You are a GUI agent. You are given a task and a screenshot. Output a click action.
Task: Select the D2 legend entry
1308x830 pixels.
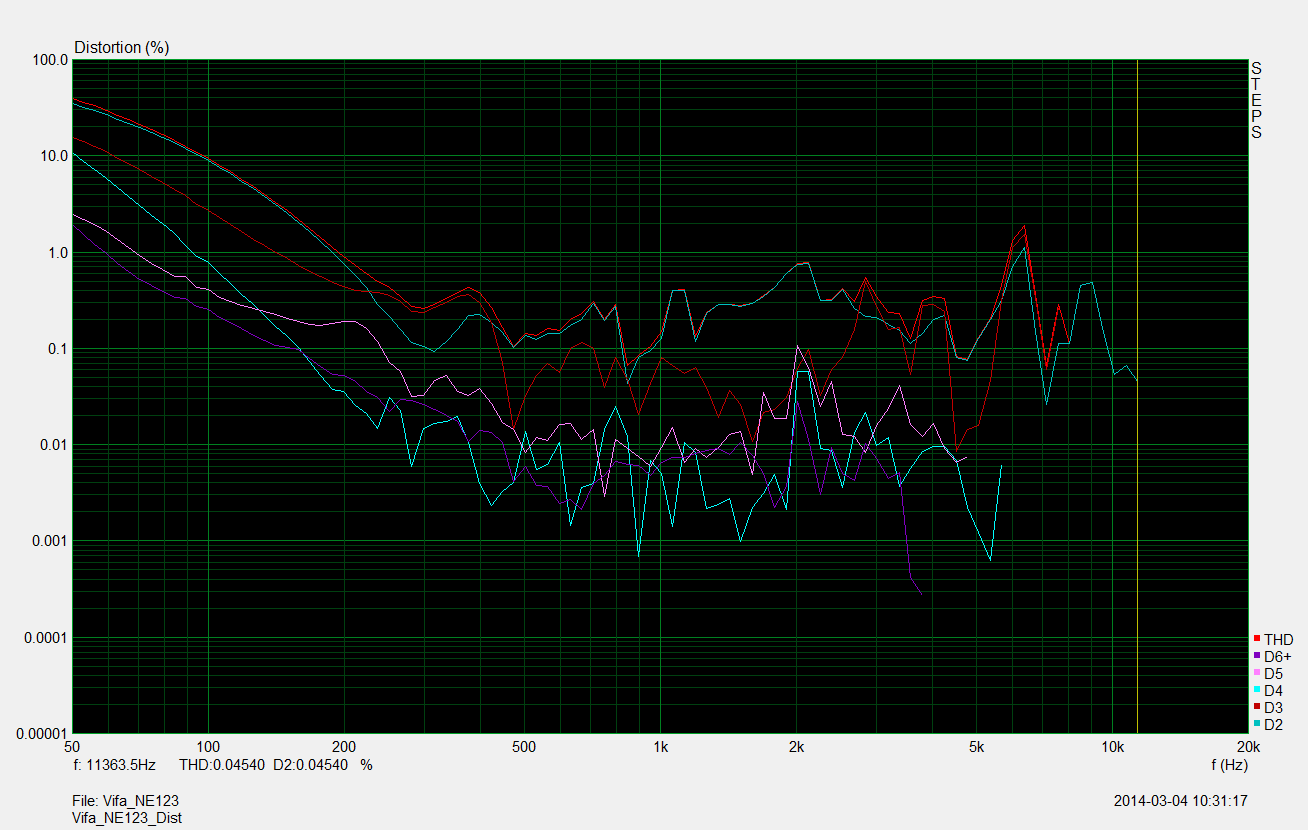click(1273, 724)
